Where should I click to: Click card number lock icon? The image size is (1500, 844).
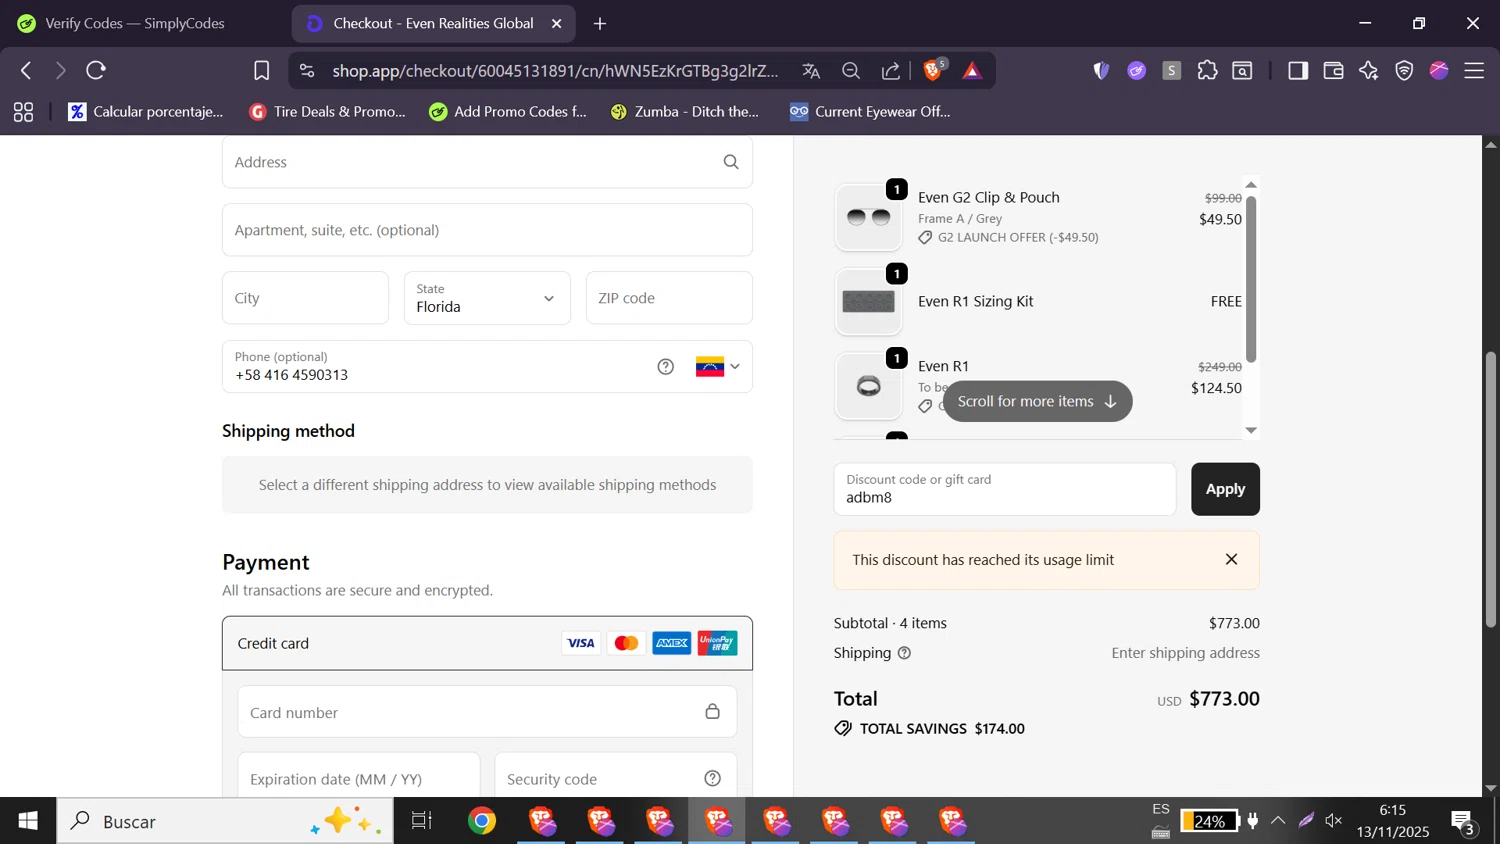(x=712, y=711)
